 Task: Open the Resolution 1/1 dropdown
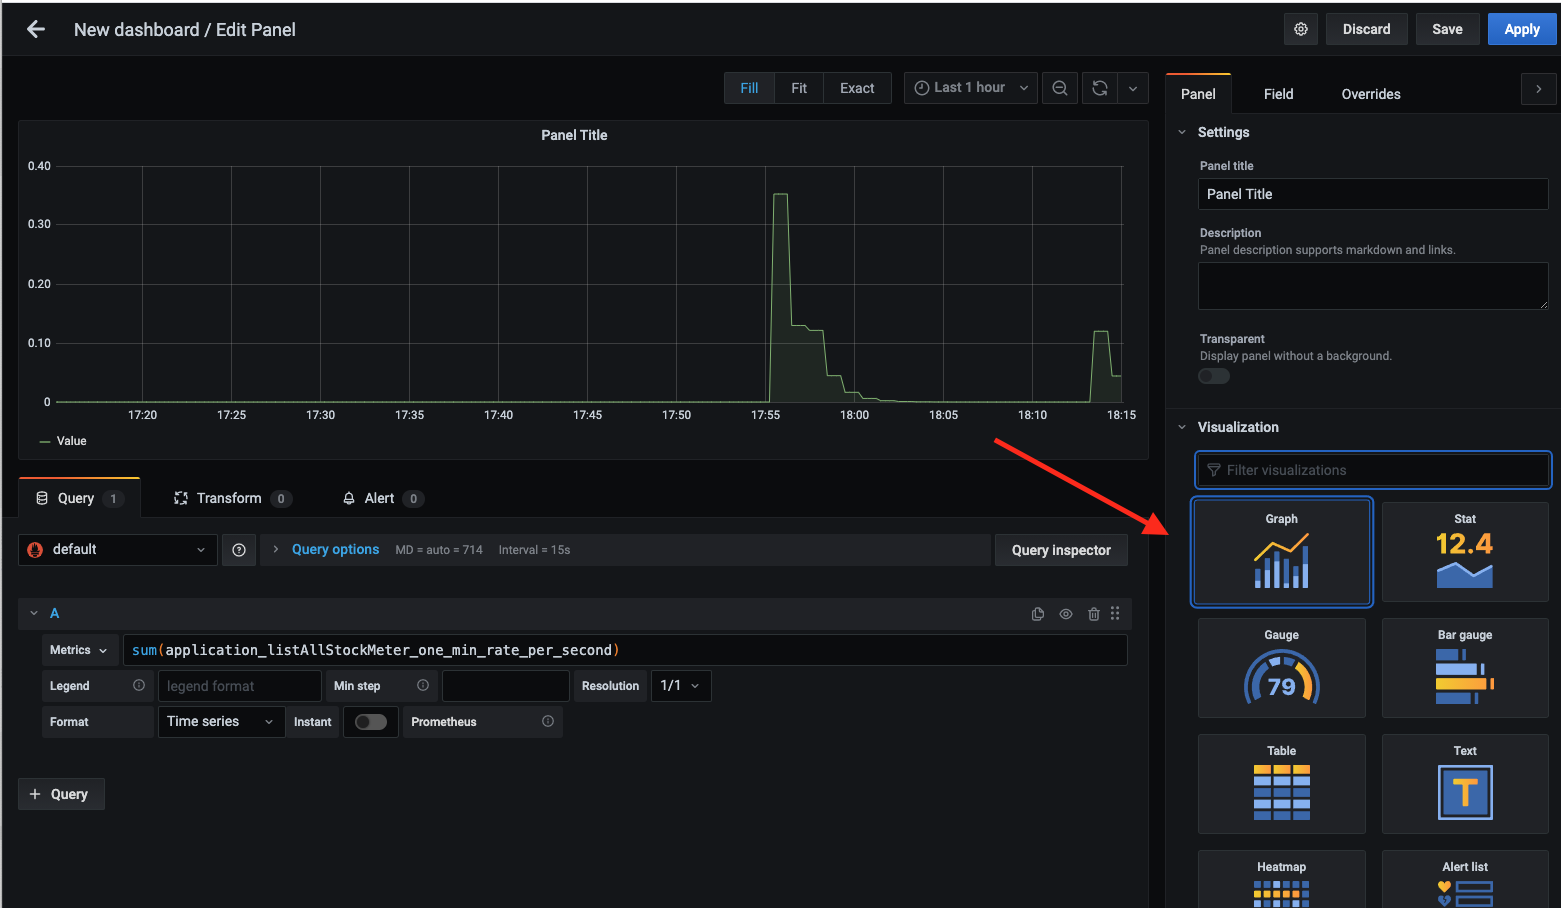coord(681,686)
